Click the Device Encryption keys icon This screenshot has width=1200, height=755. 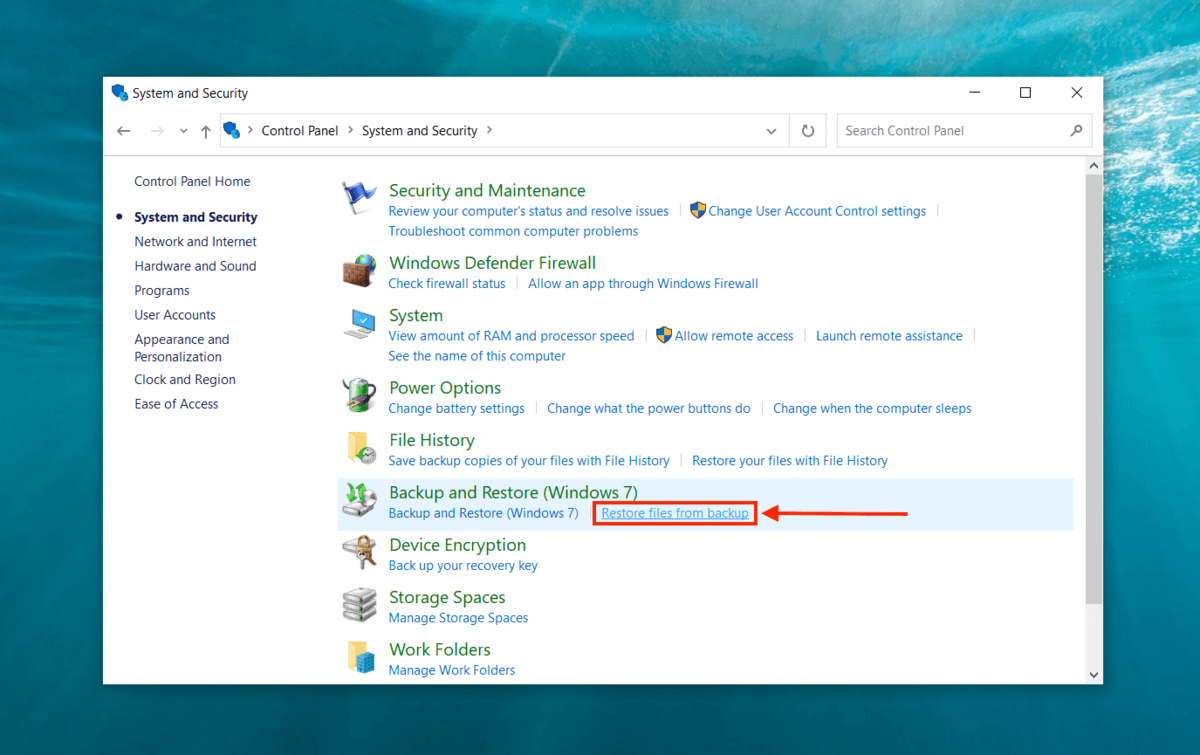click(x=359, y=552)
